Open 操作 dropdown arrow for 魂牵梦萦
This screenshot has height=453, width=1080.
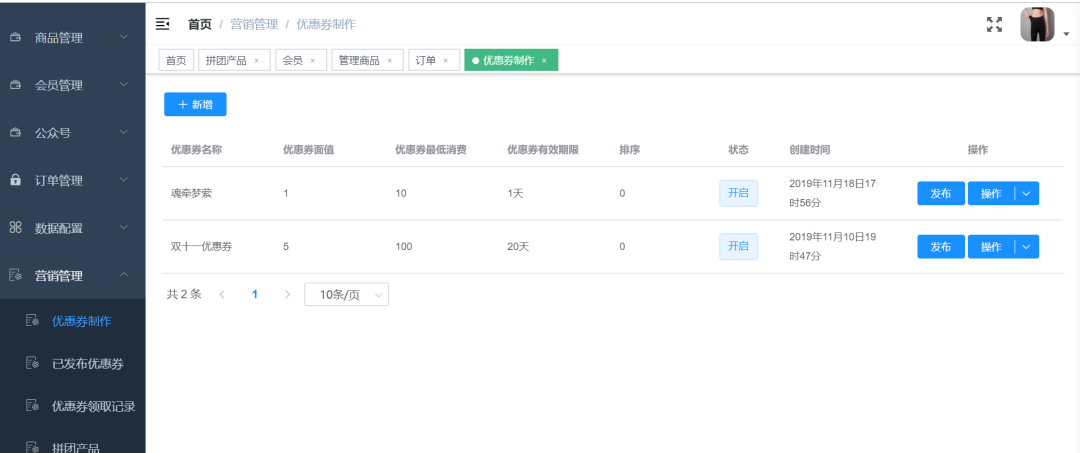tap(1026, 193)
